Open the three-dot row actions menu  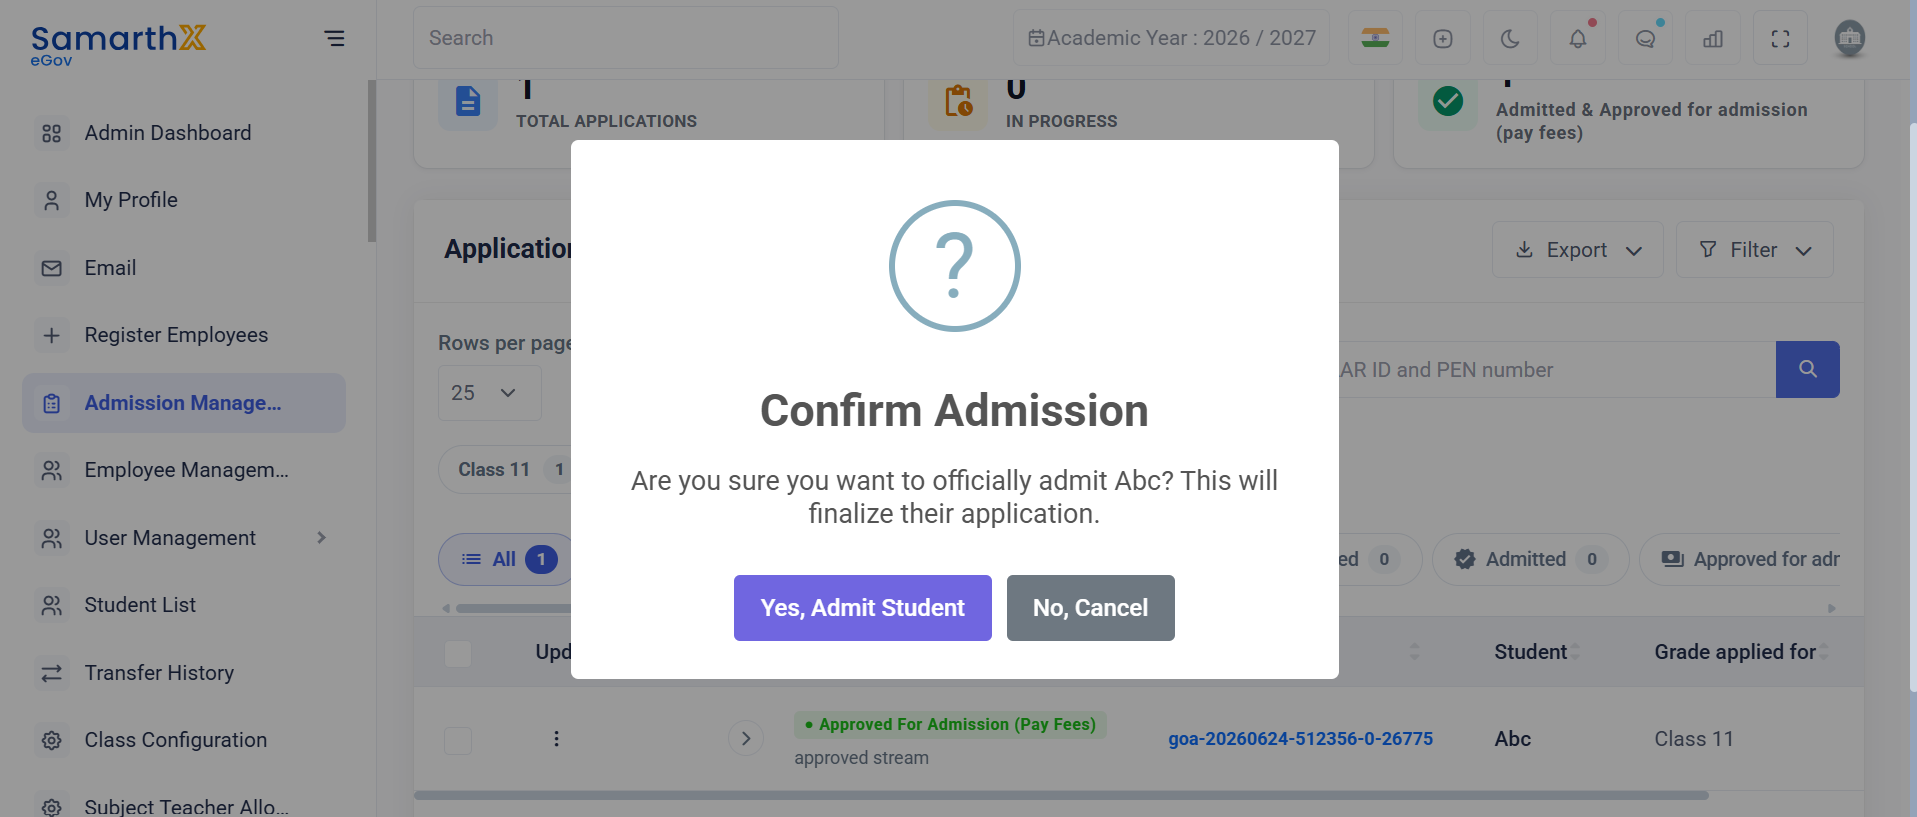[x=556, y=739]
